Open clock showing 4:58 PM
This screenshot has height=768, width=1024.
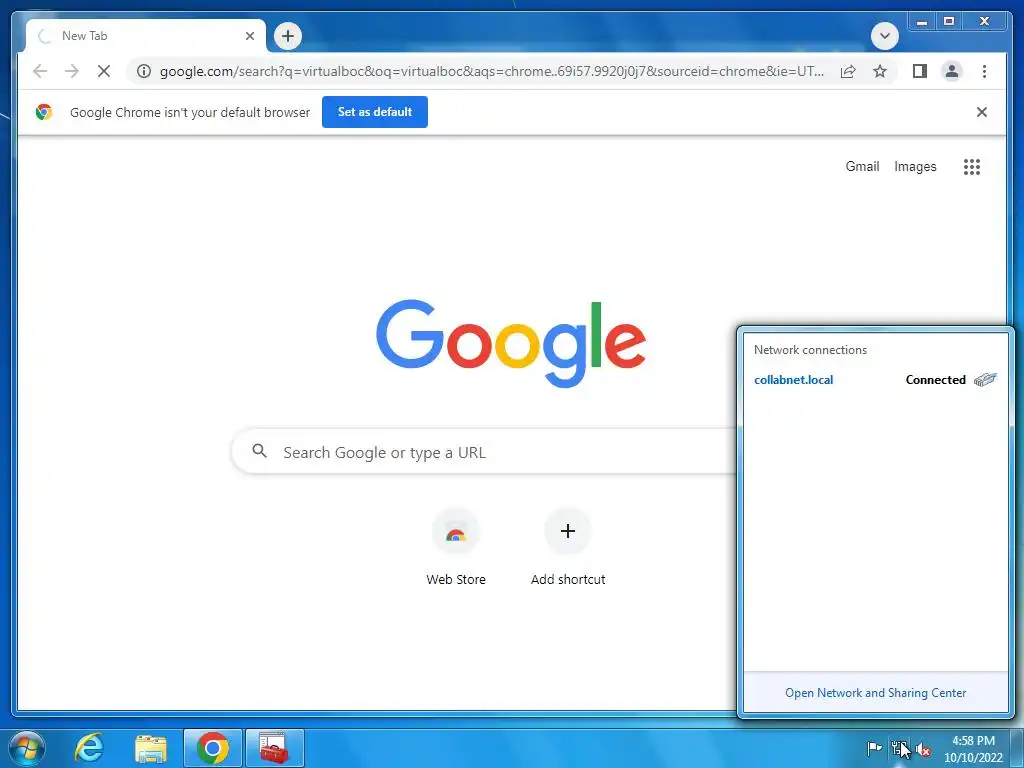pos(972,749)
